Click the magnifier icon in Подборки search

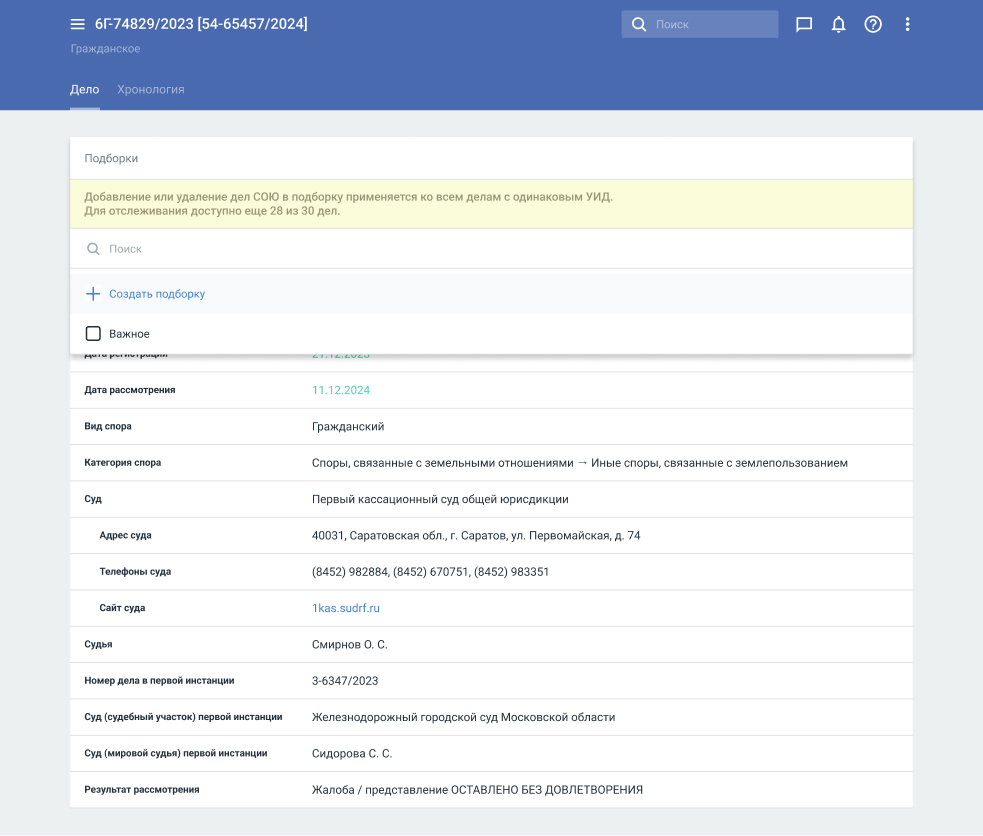coord(93,249)
